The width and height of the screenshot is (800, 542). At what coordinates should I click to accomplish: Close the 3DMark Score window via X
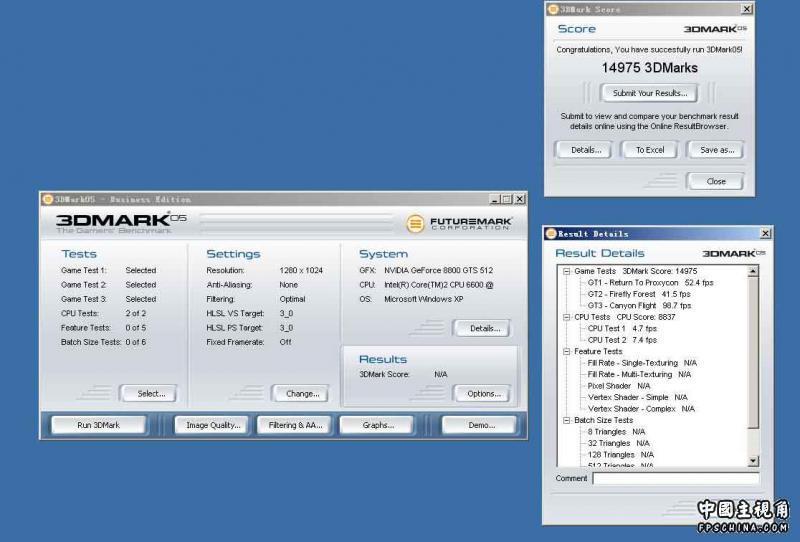746,9
